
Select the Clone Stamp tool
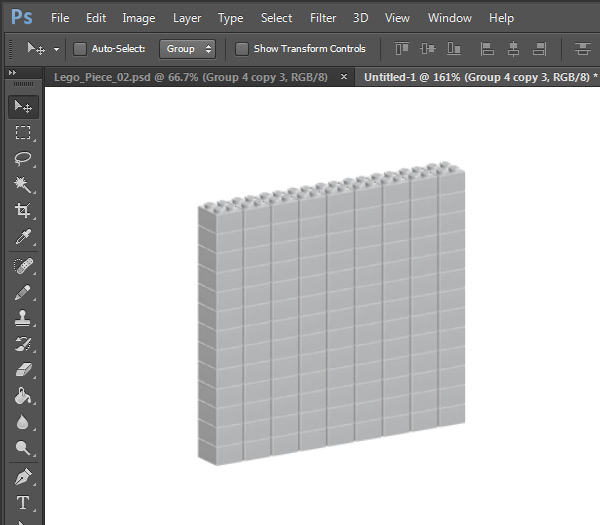[23, 318]
